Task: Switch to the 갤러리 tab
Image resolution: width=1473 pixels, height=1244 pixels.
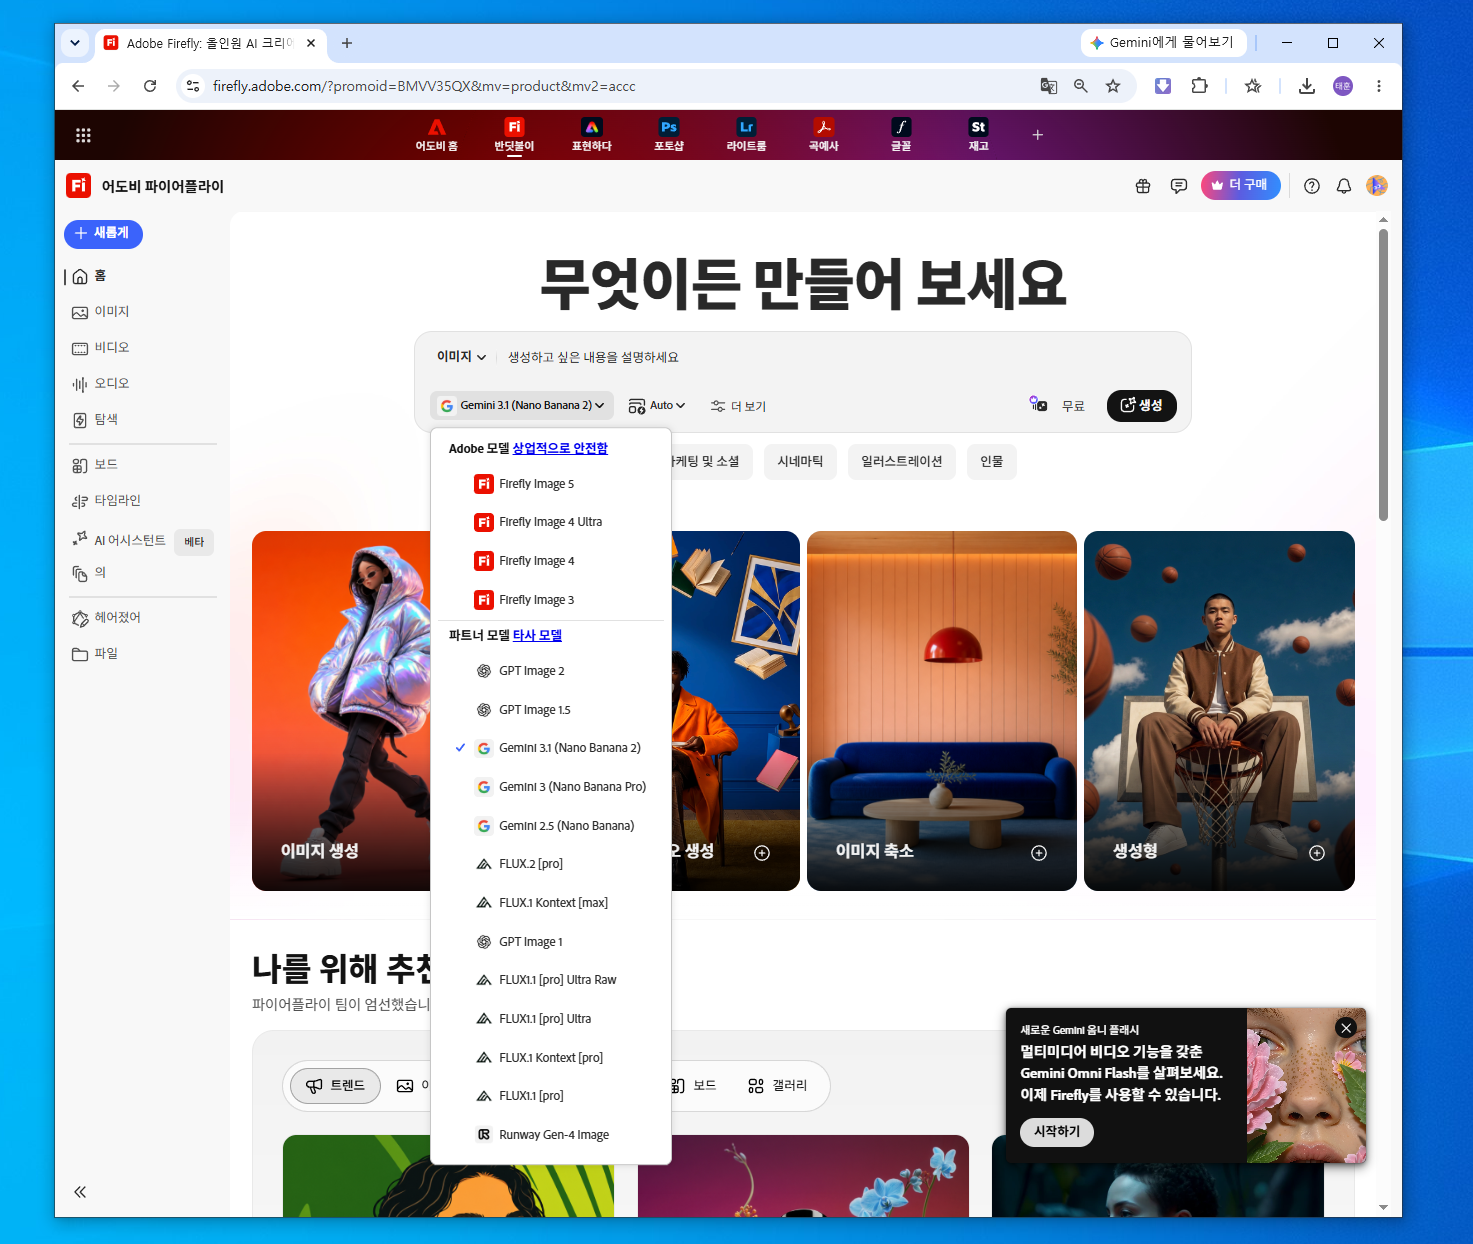Action: point(777,1086)
